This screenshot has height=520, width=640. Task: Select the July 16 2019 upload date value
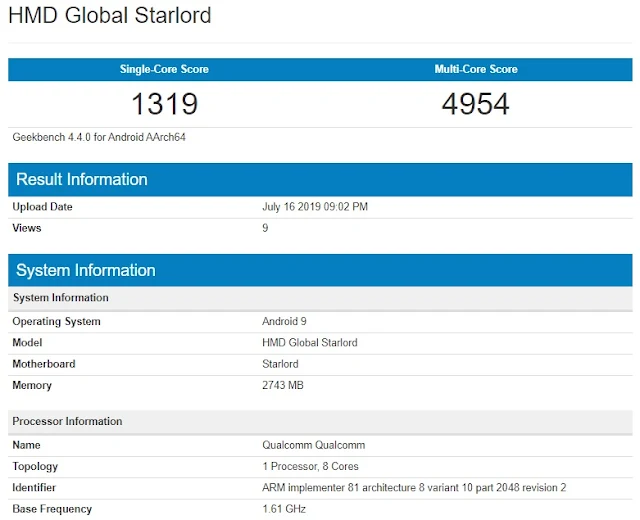(314, 207)
